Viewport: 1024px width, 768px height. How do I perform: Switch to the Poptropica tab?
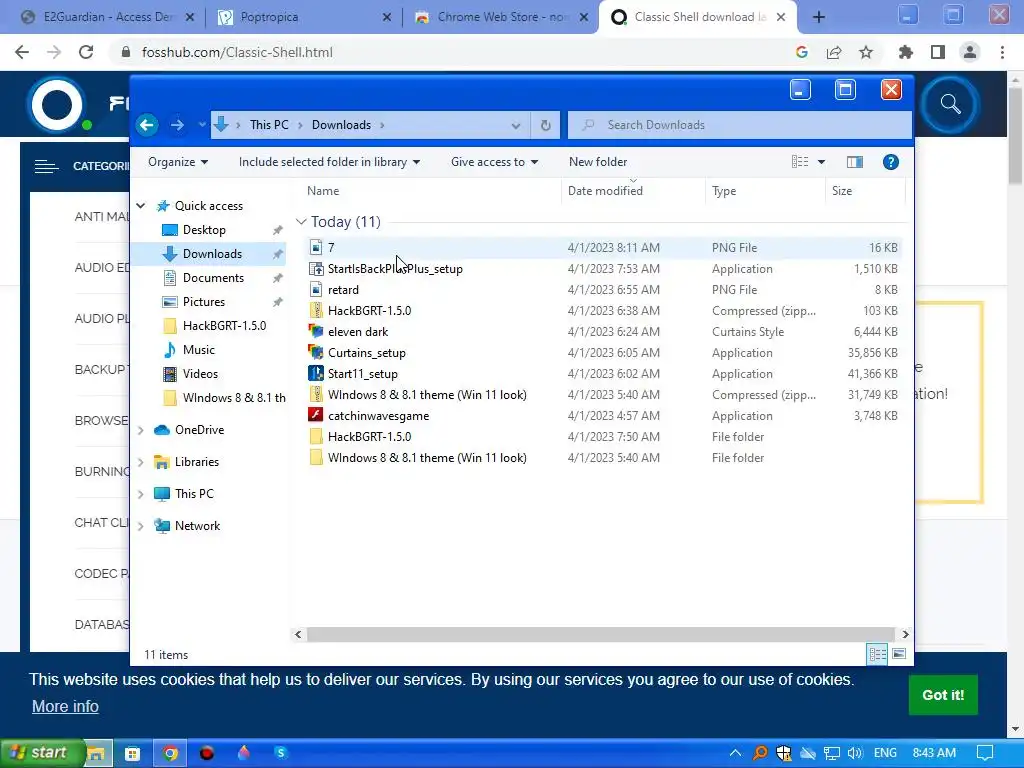pyautogui.click(x=304, y=17)
